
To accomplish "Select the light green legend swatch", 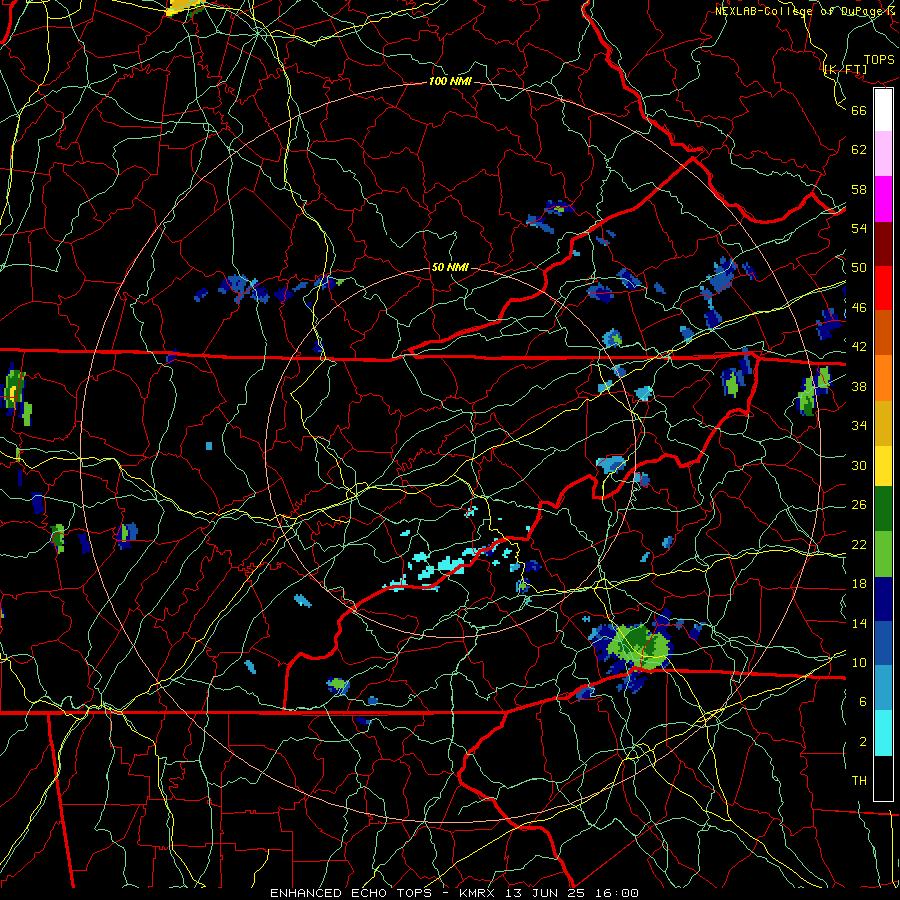I will point(883,554).
